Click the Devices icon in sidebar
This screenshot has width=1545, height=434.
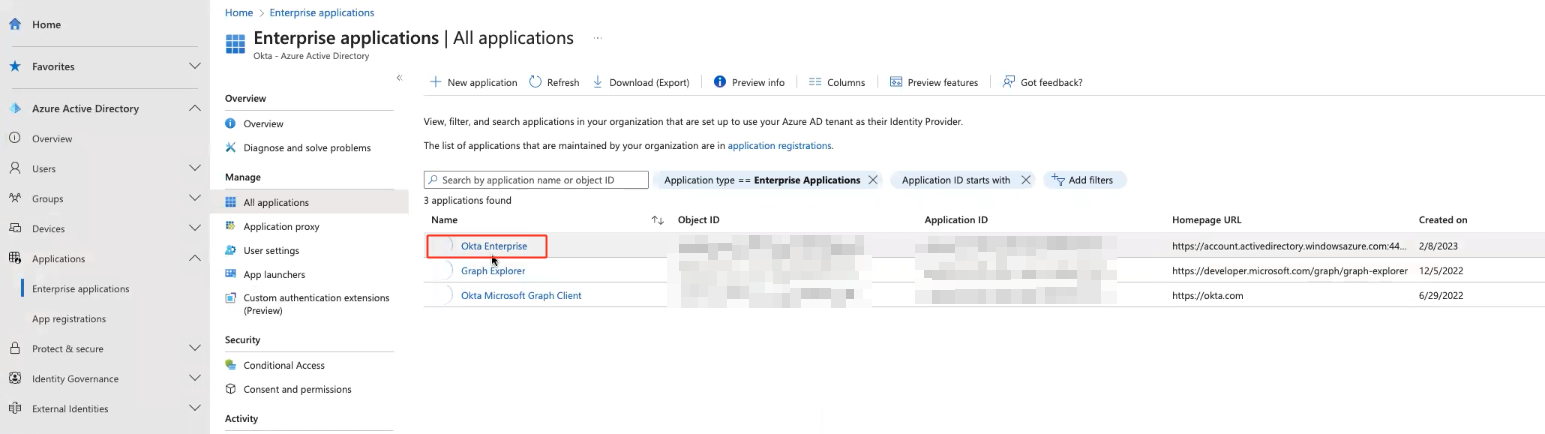click(x=15, y=228)
